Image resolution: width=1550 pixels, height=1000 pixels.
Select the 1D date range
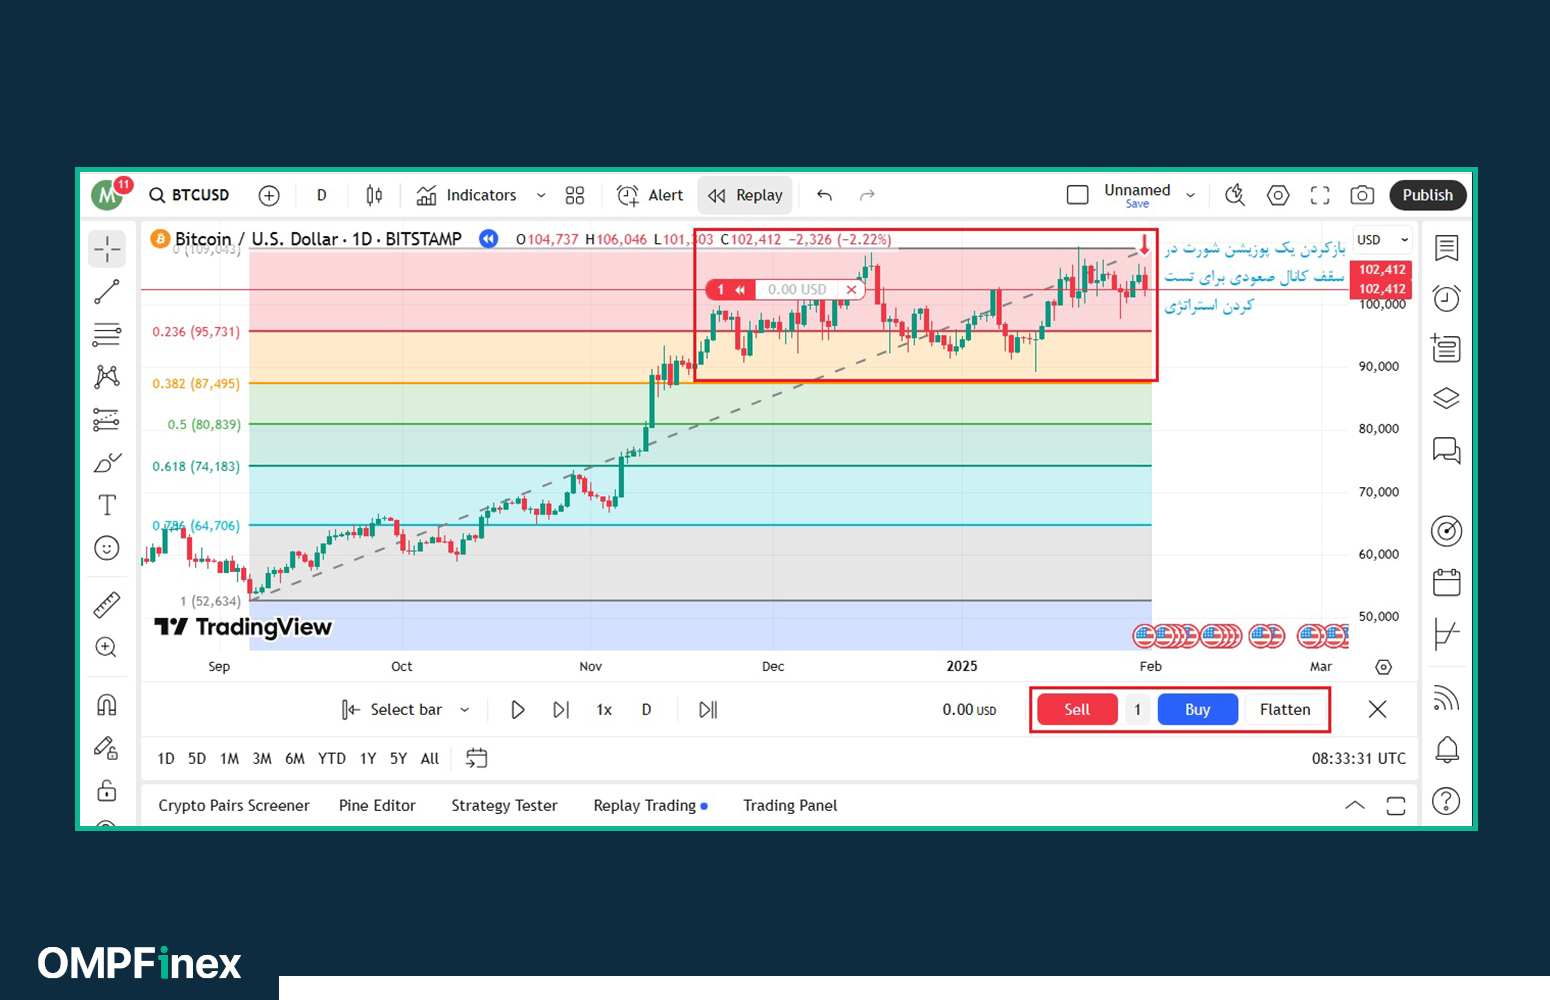(166, 759)
